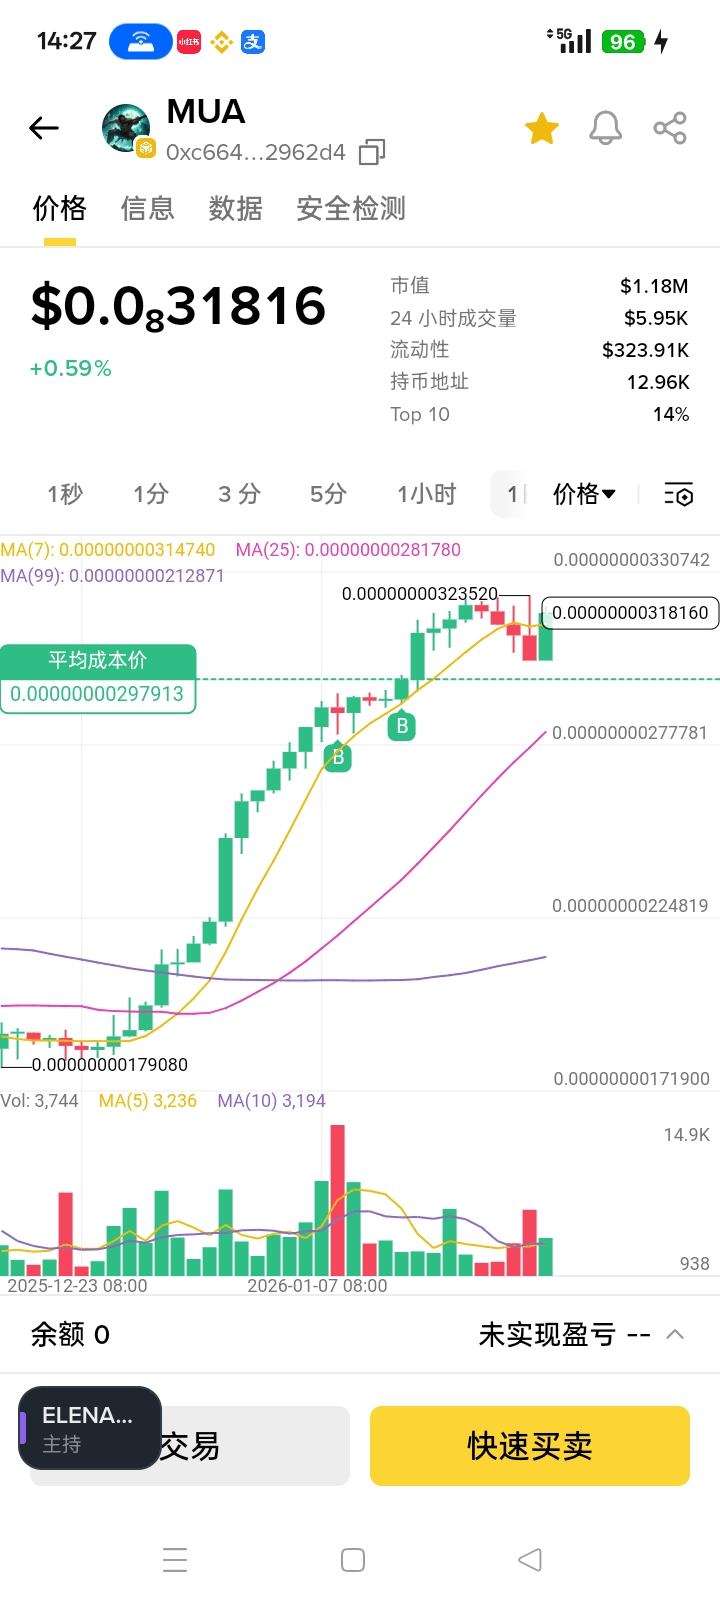
Task: Toggle the yellow favorite star
Action: (x=542, y=129)
